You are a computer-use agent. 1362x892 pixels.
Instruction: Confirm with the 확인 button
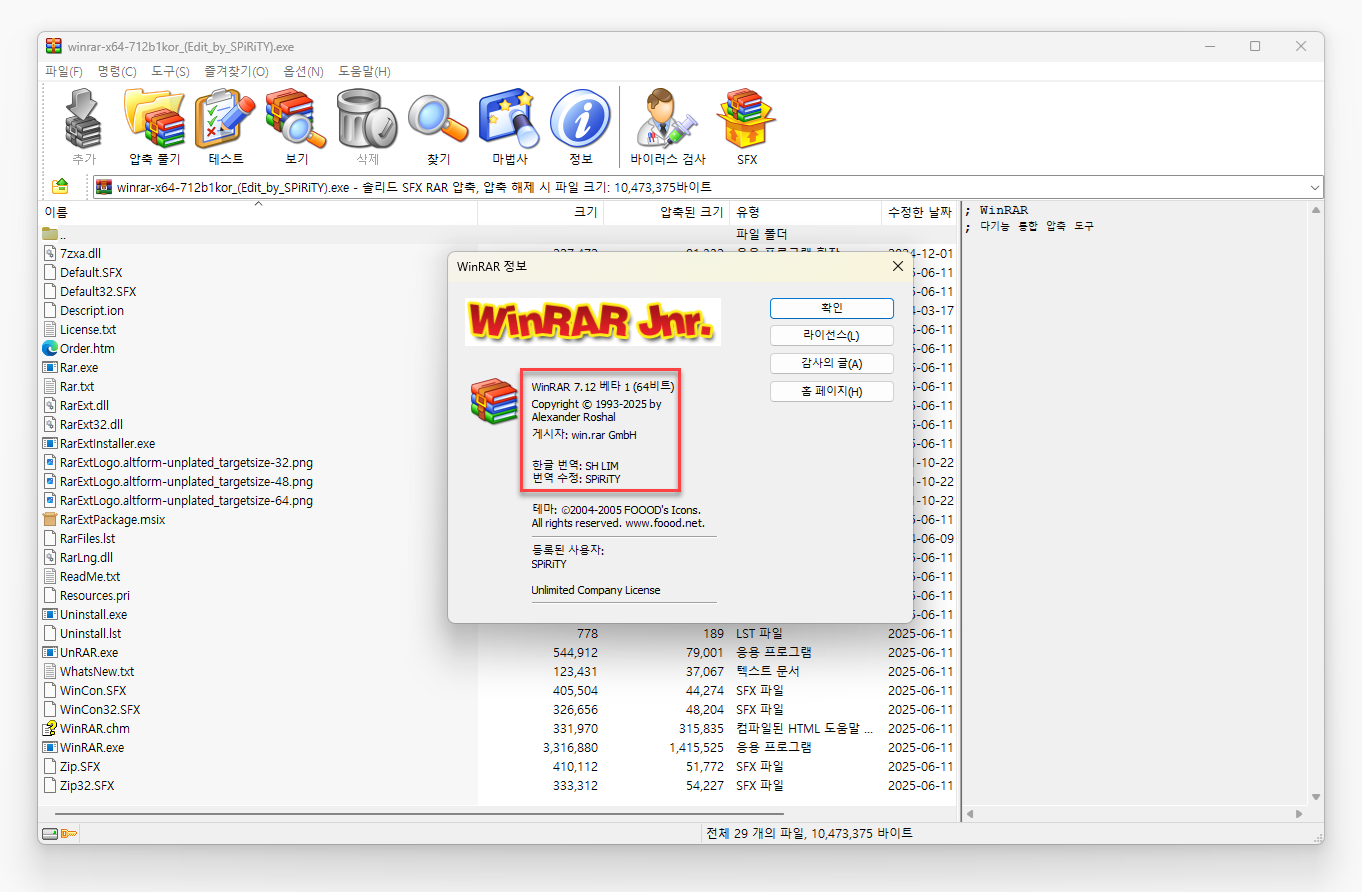(x=832, y=308)
